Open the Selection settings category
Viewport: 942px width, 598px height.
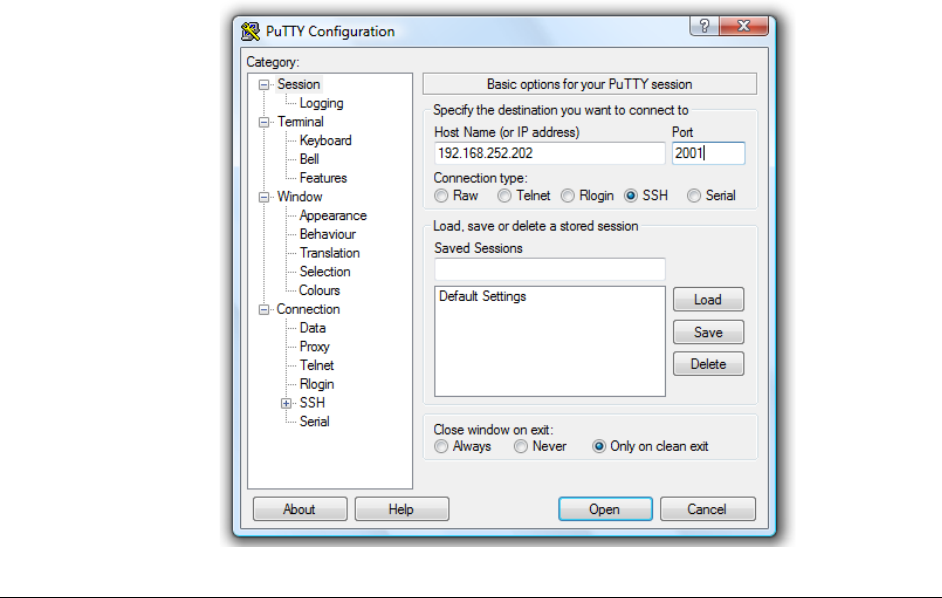325,272
